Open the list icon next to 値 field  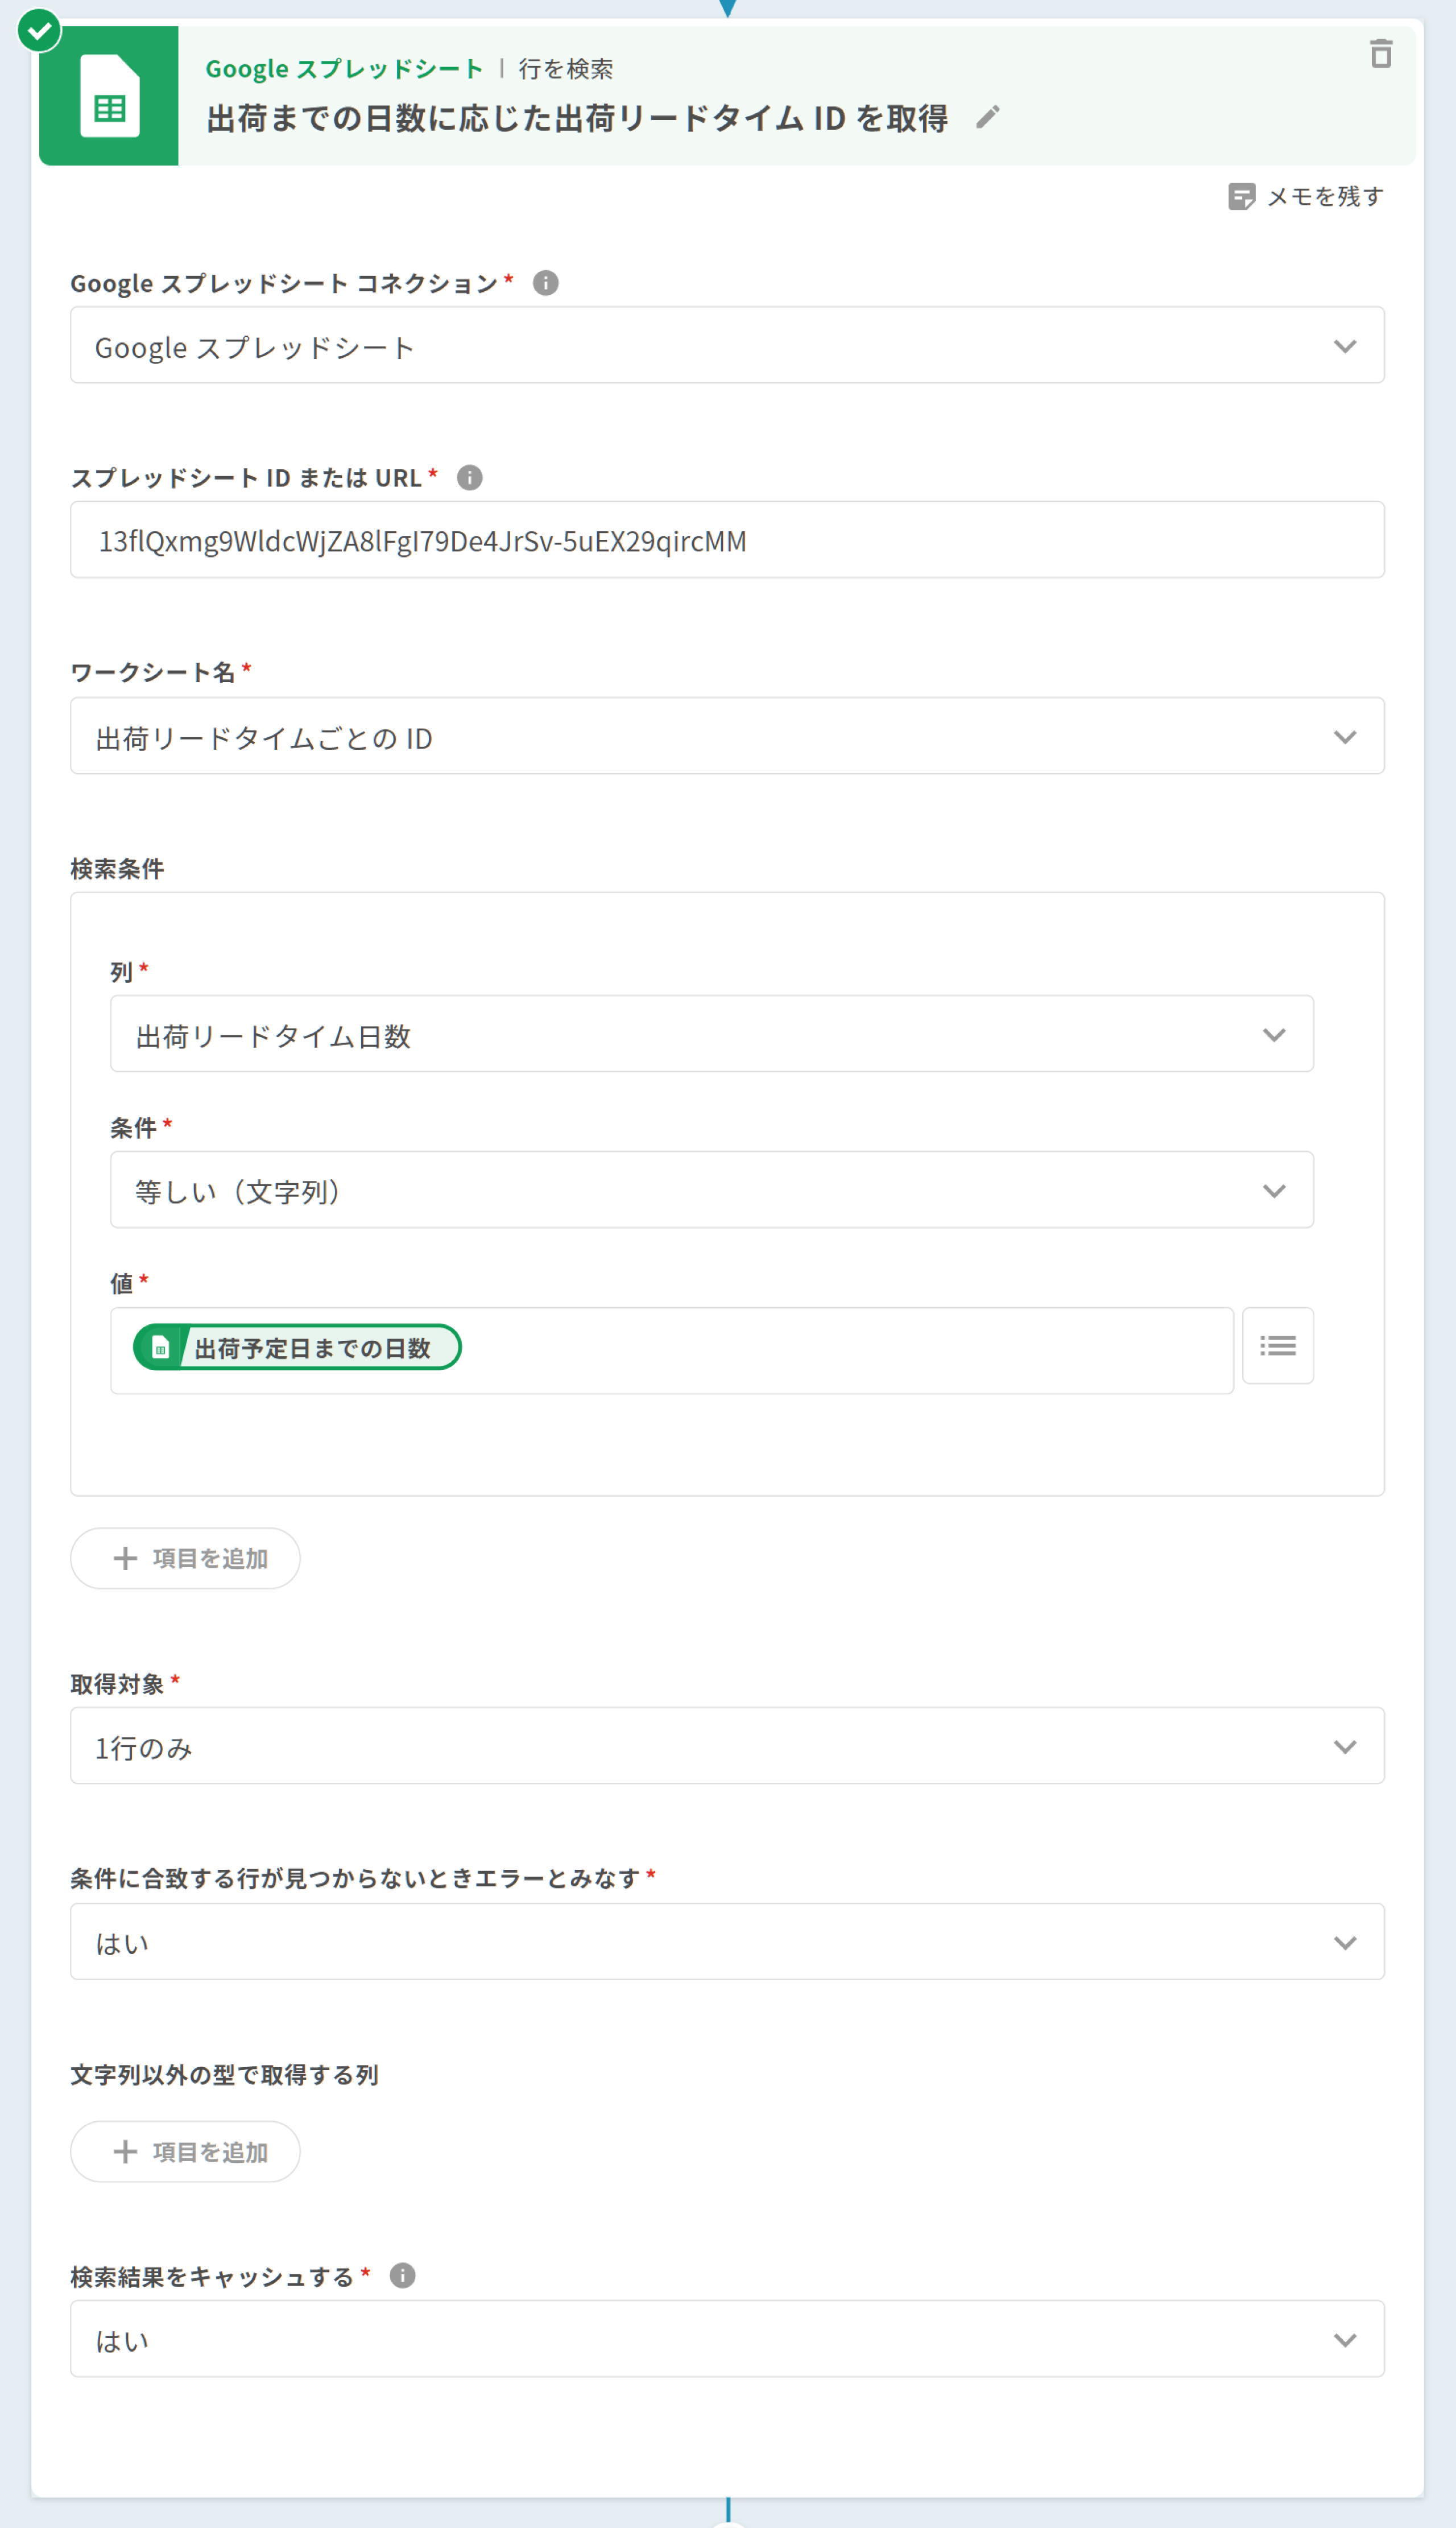[x=1277, y=1345]
